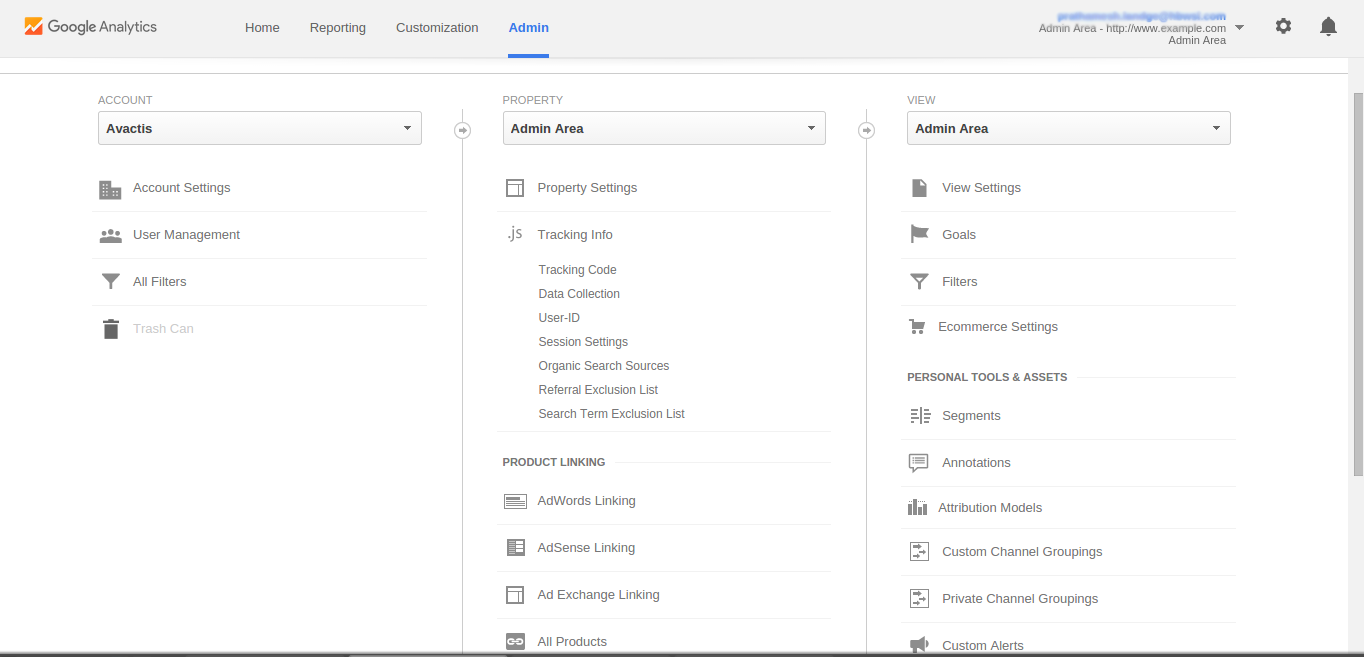Click the vertical page scrollbar

click(1357, 282)
